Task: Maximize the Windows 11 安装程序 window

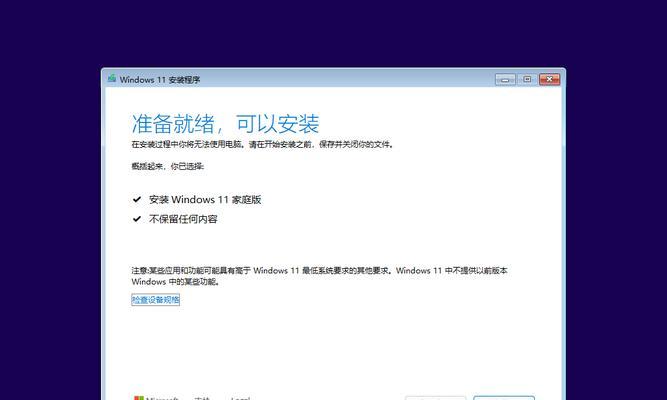Action: coord(527,79)
